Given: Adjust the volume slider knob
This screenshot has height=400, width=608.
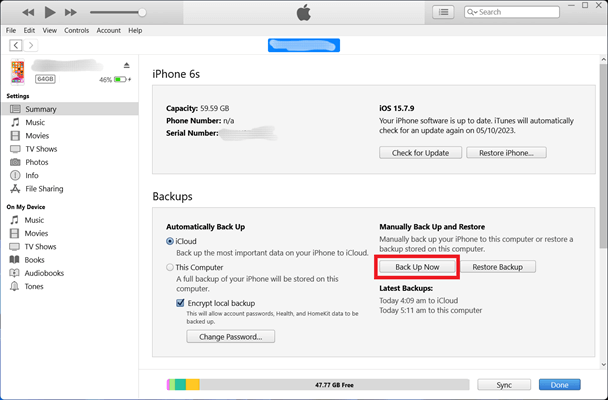Looking at the screenshot, I should point(142,13).
